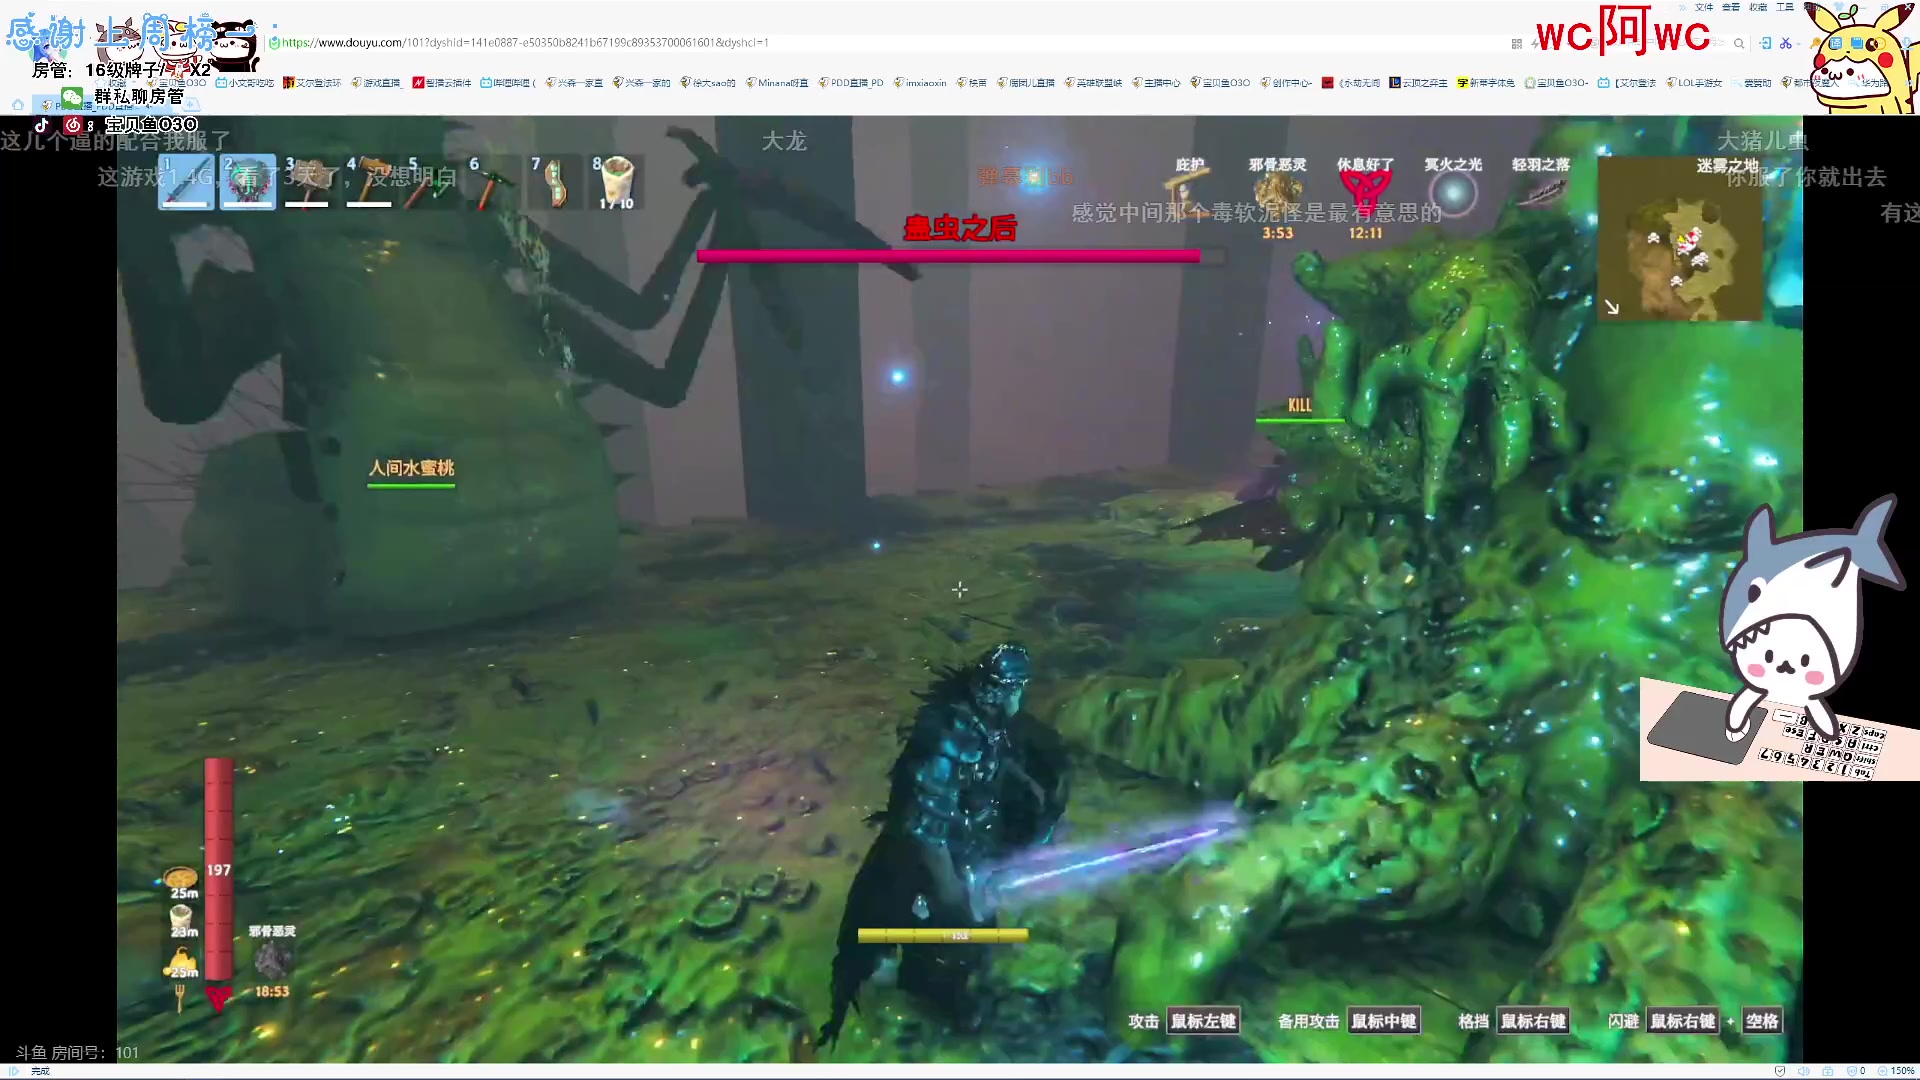Open the 文件 menu in browser menu bar
1920x1080 pixels.
pyautogui.click(x=1704, y=7)
